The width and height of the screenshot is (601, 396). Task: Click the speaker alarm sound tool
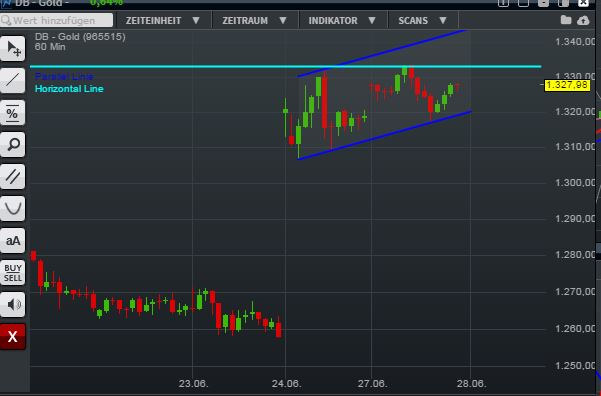pos(13,304)
